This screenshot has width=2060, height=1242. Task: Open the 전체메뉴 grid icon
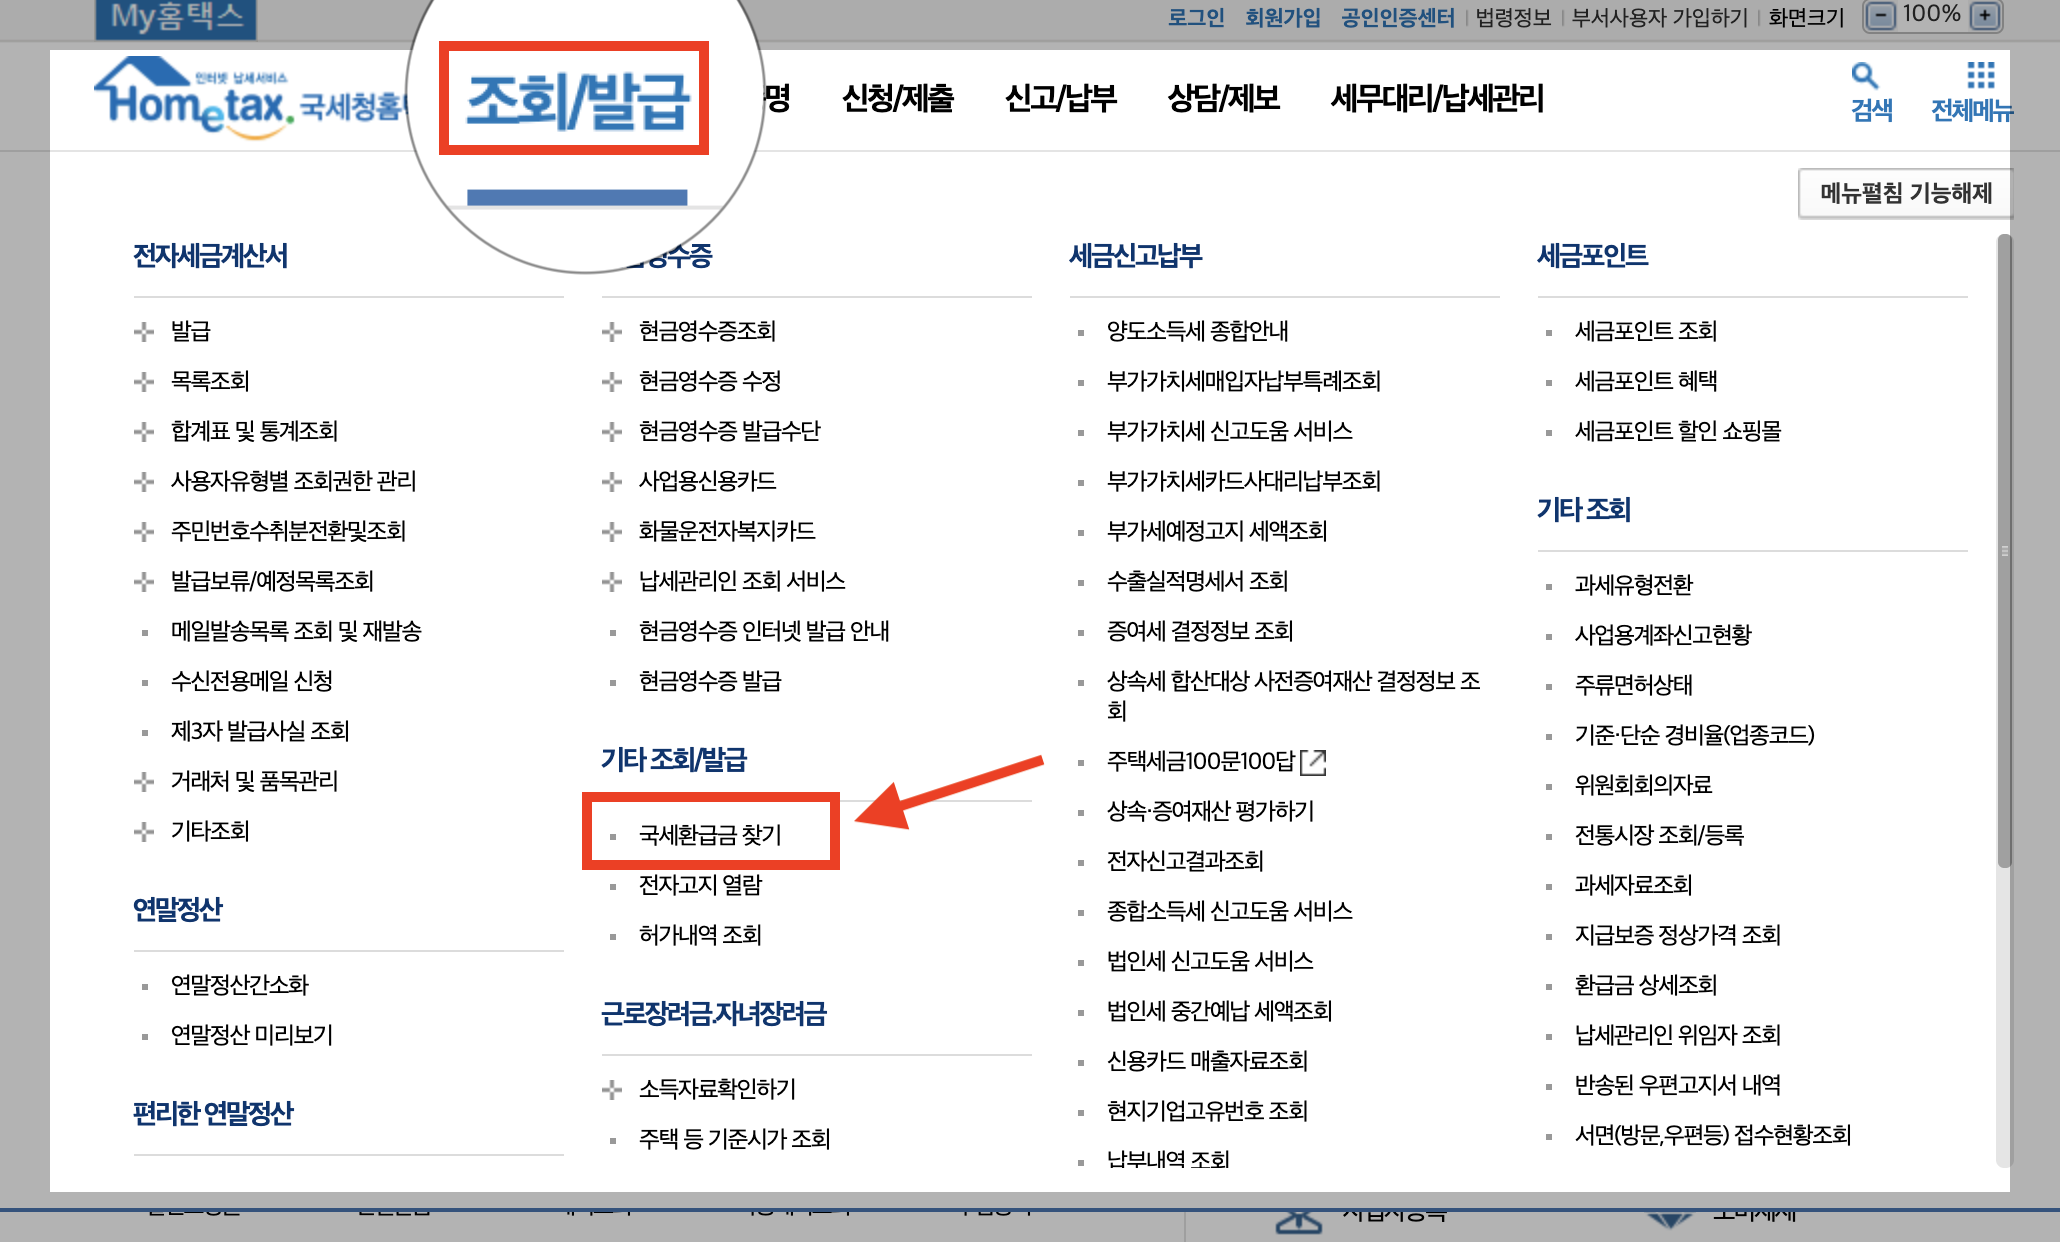pyautogui.click(x=1980, y=76)
